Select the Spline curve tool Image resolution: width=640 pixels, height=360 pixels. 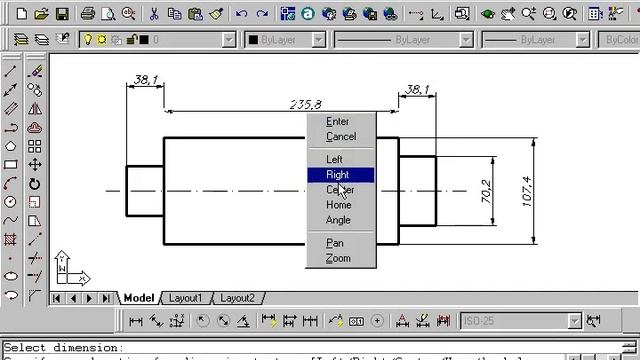[x=11, y=220]
